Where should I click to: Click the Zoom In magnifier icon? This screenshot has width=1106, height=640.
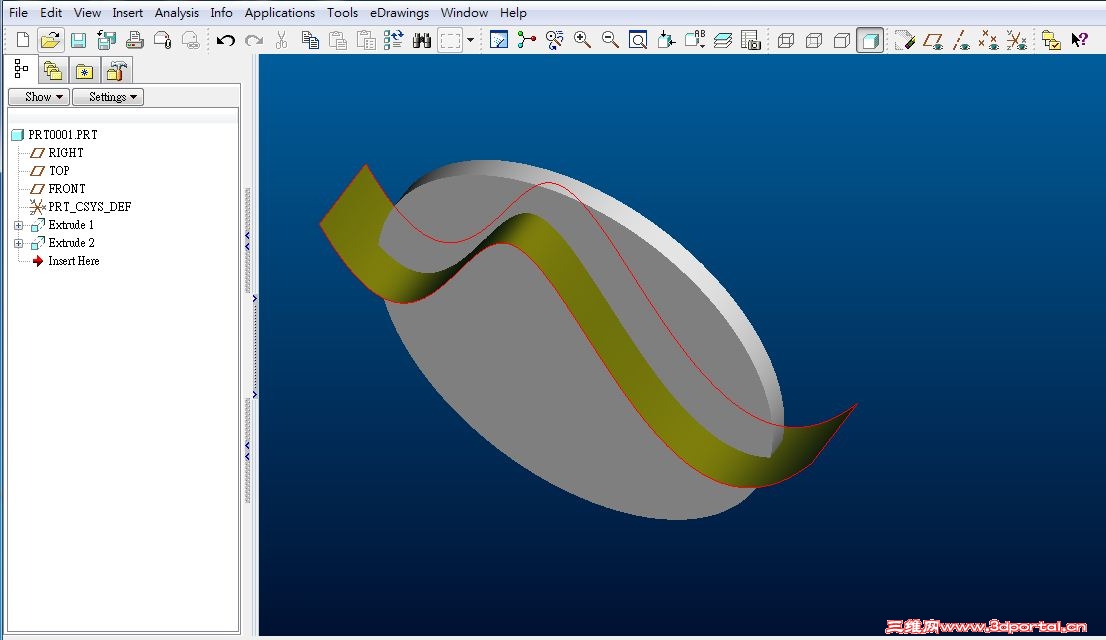[583, 40]
